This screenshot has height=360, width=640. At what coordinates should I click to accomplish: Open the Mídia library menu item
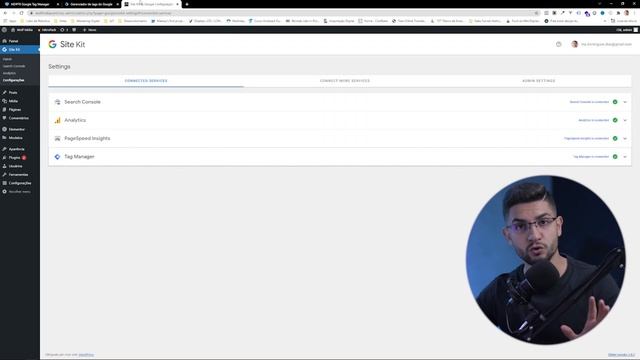[13, 101]
